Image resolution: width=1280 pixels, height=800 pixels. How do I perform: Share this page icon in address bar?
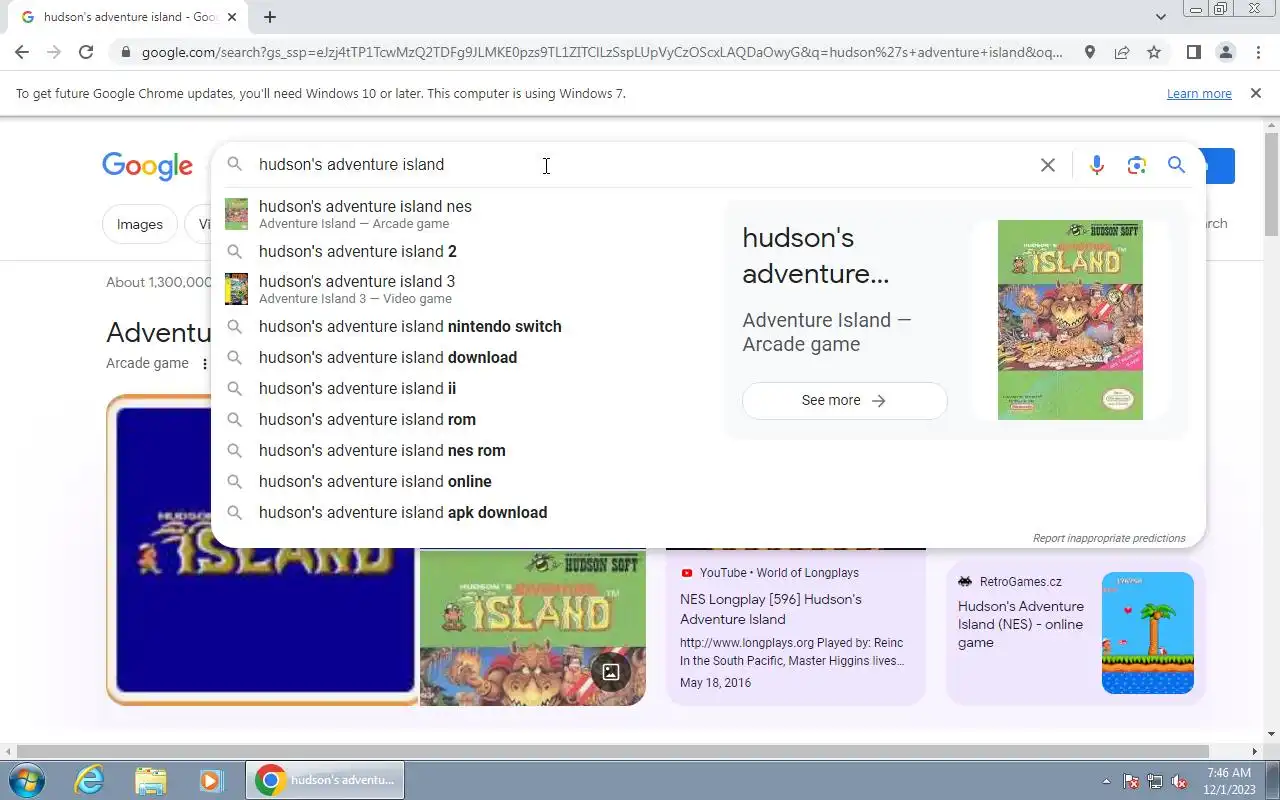(x=1122, y=52)
